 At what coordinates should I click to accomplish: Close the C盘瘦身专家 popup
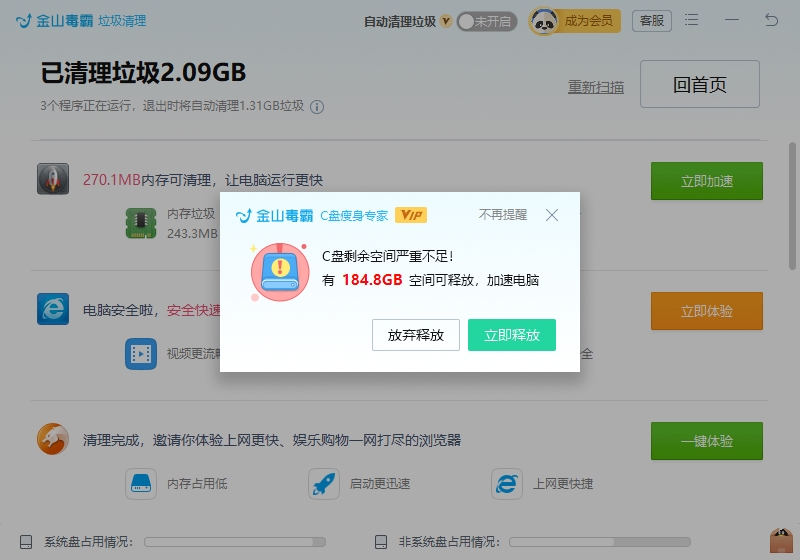(x=552, y=215)
